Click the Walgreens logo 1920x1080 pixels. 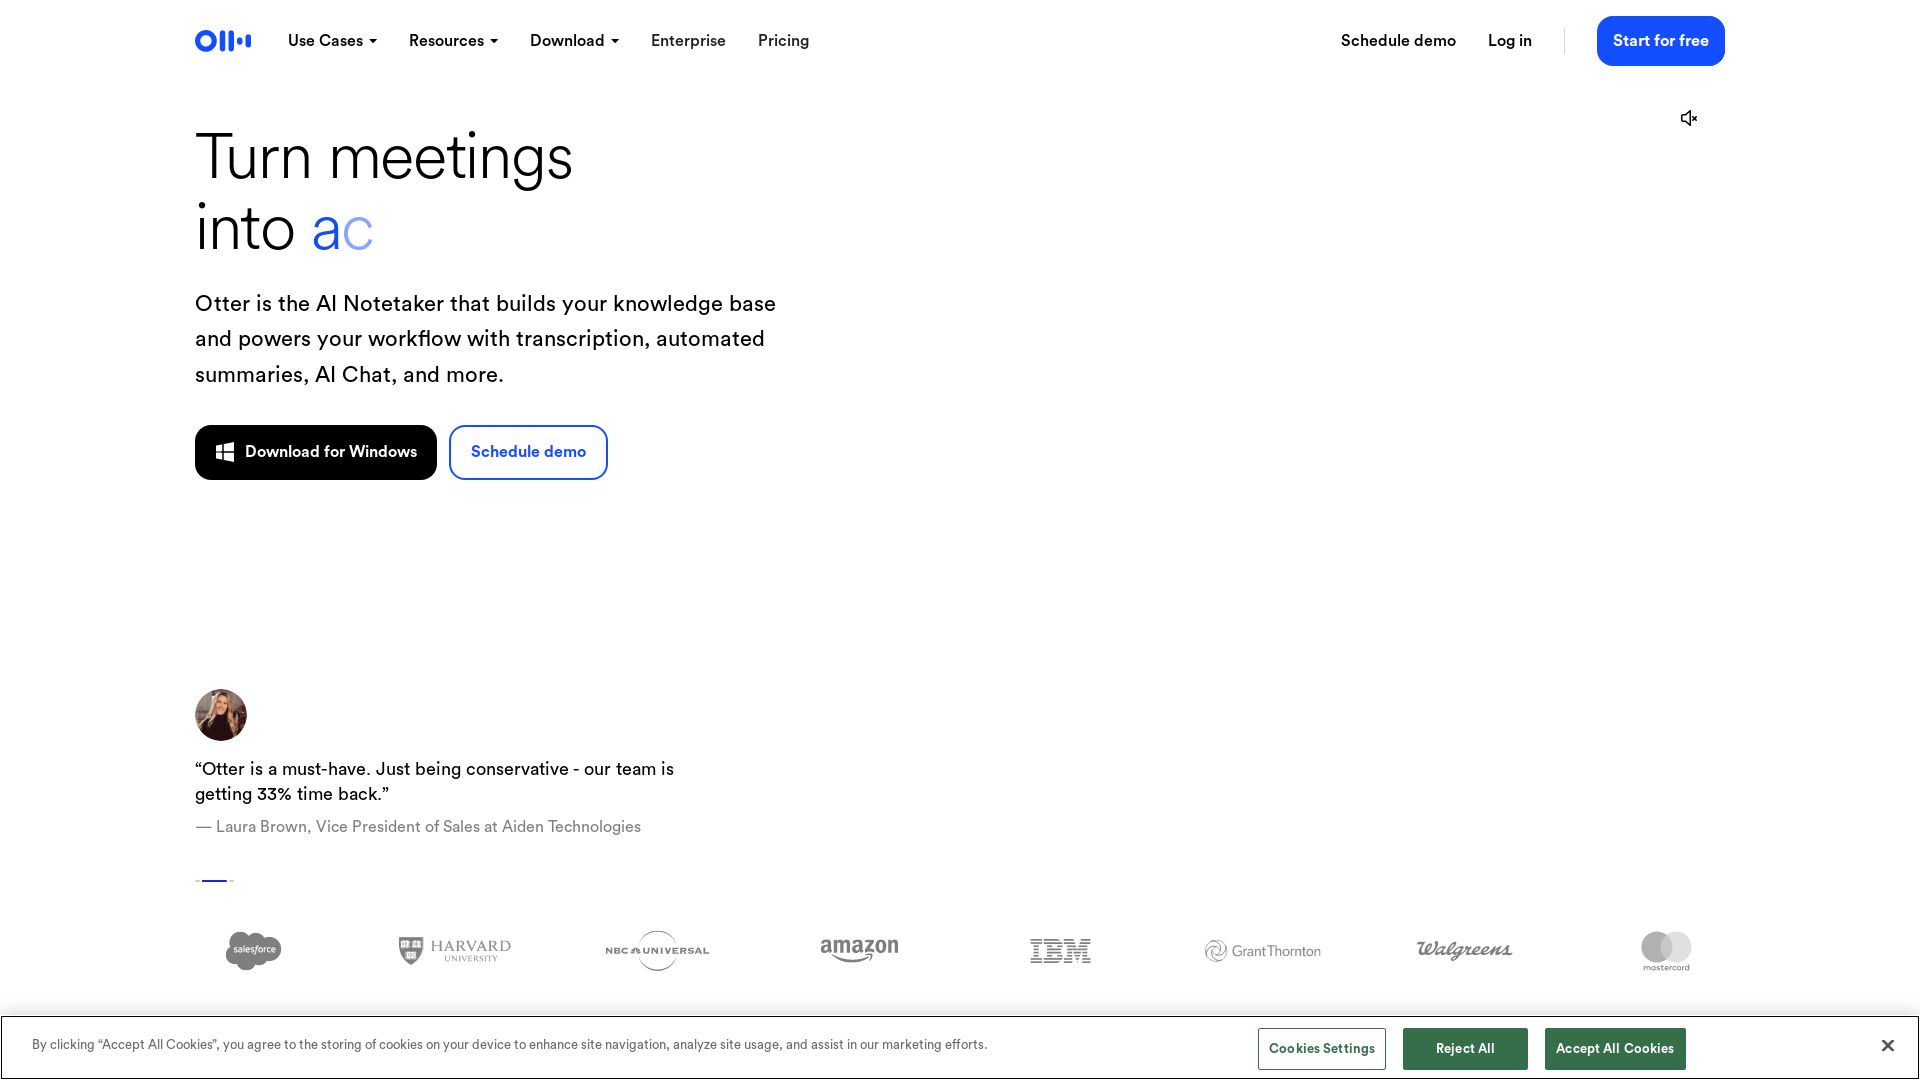[1464, 950]
